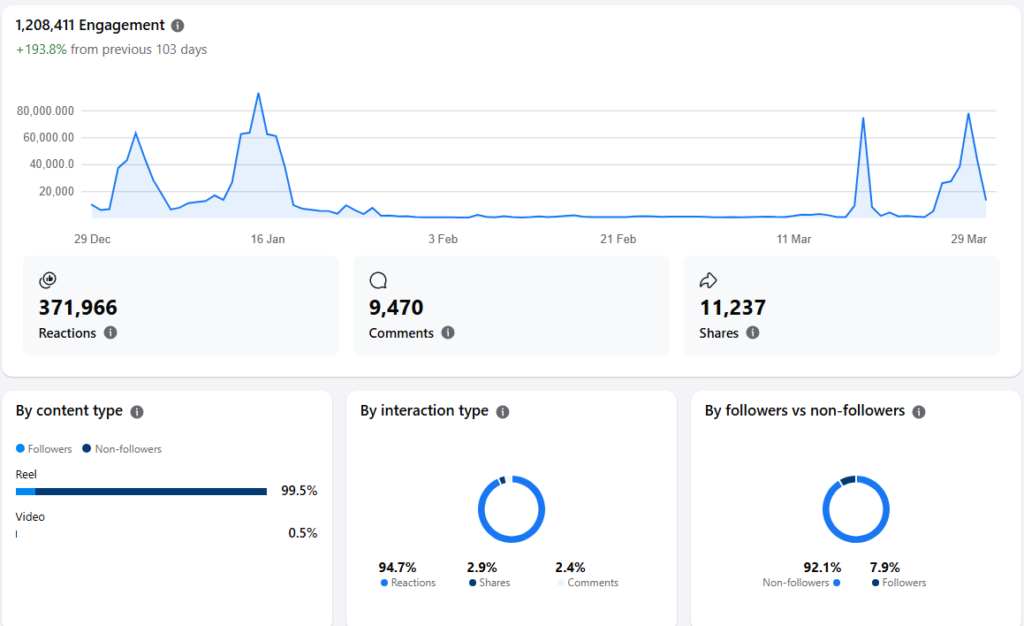The width and height of the screenshot is (1024, 626).
Task: Click the Shares legend color dot
Action: coord(473,583)
